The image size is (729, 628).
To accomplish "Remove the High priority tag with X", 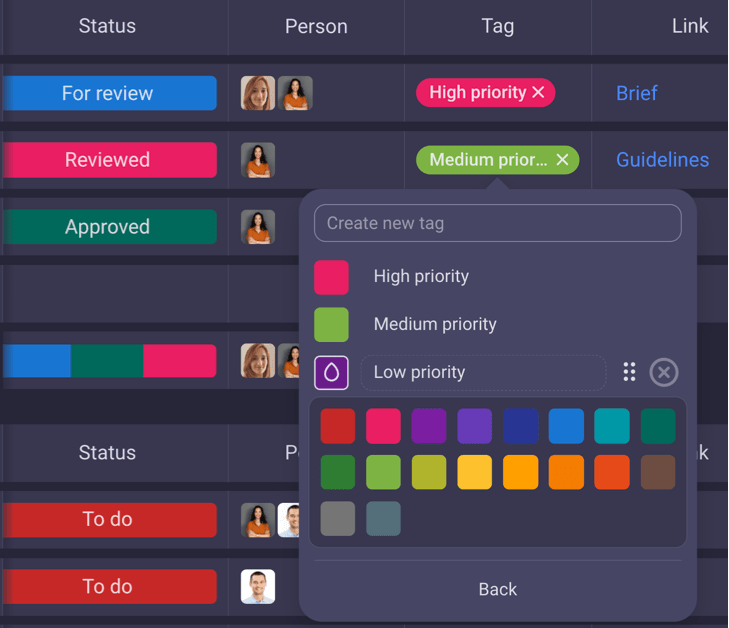I will (538, 93).
